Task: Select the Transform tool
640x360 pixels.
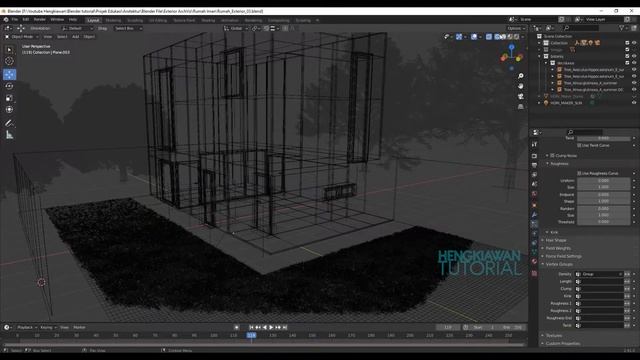Action: point(9,109)
